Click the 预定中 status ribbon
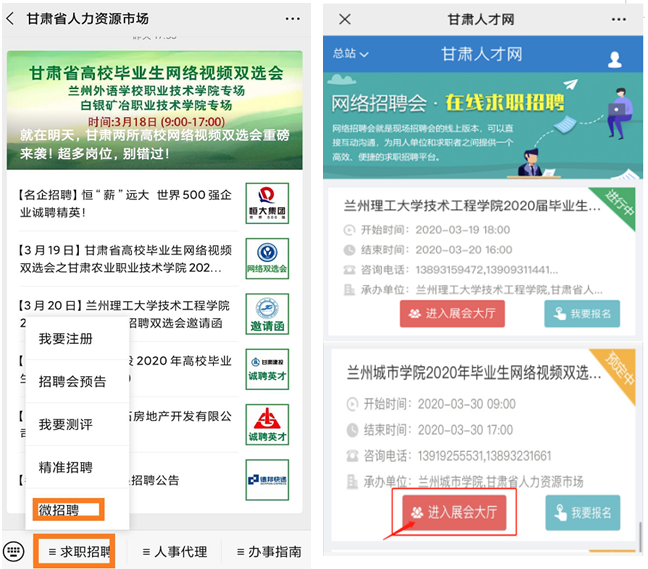 [617, 370]
